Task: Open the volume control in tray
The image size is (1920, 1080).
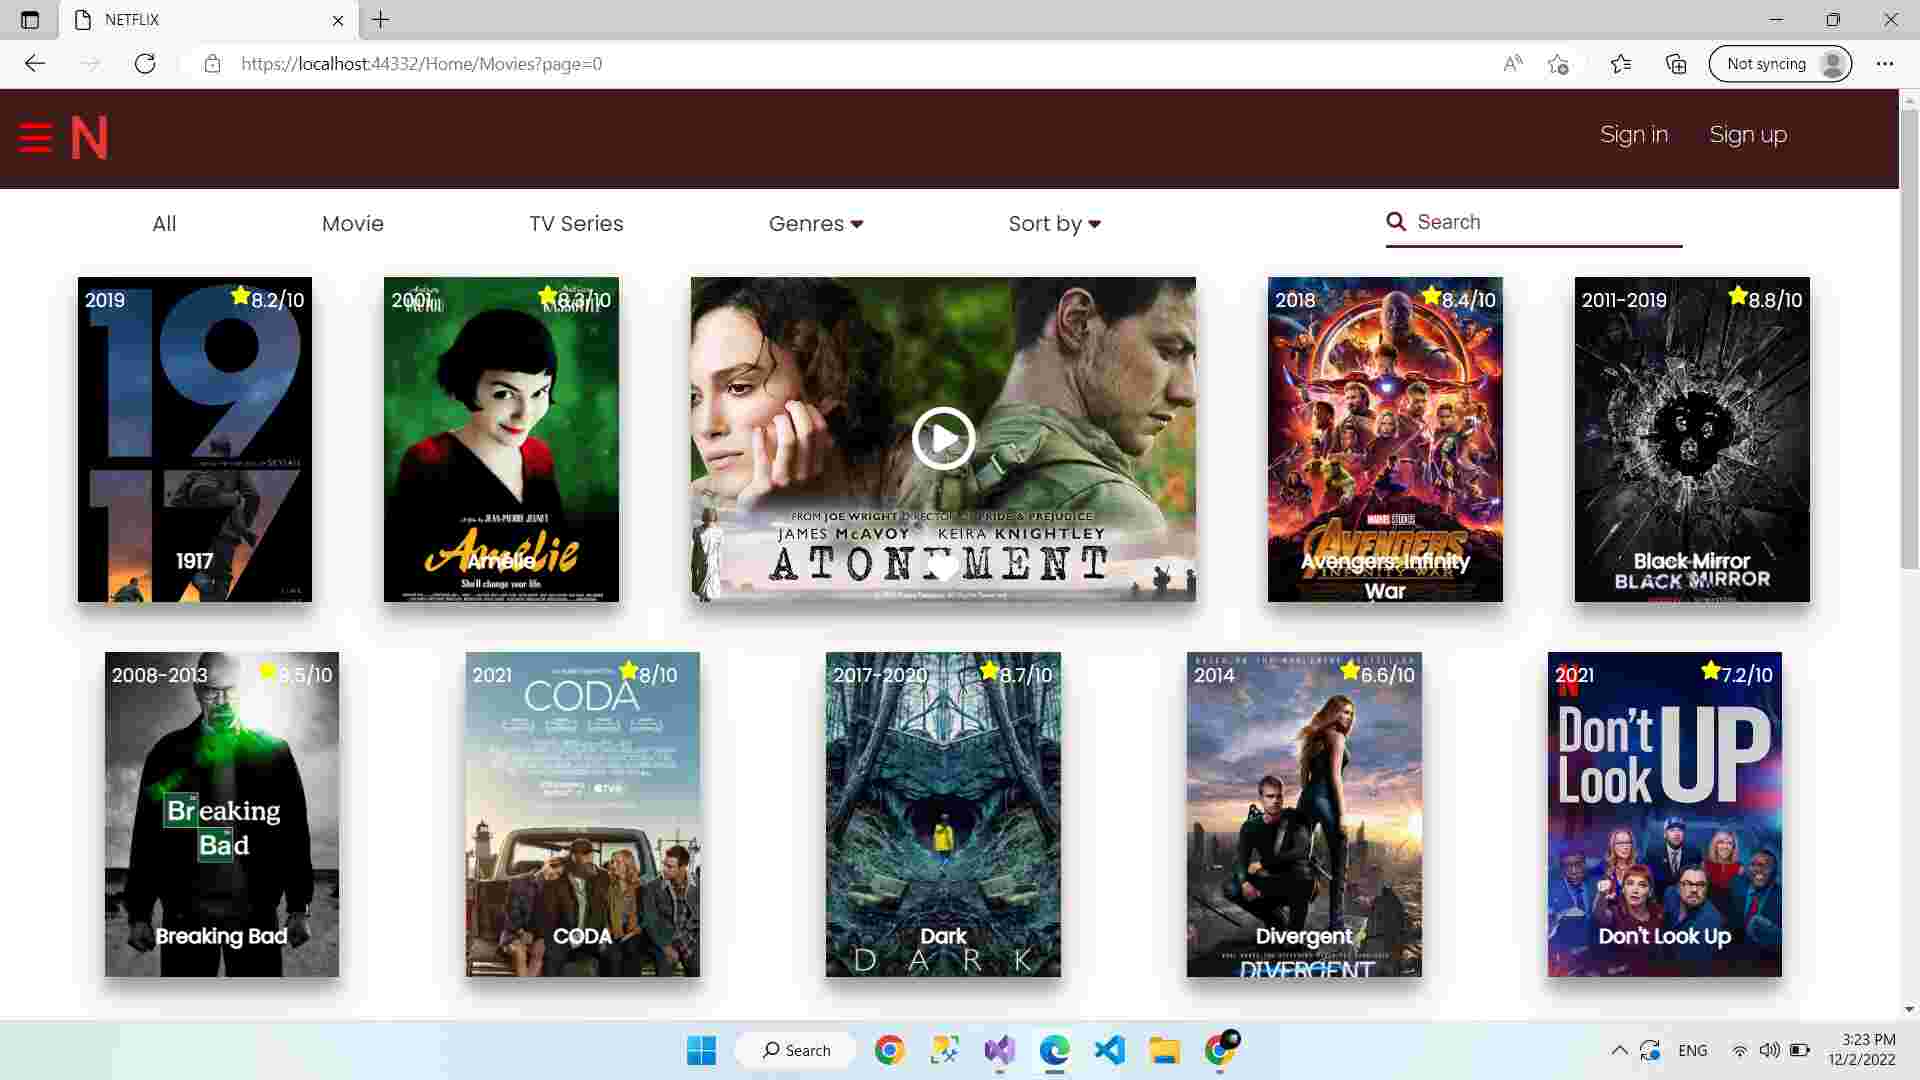Action: tap(1769, 1050)
